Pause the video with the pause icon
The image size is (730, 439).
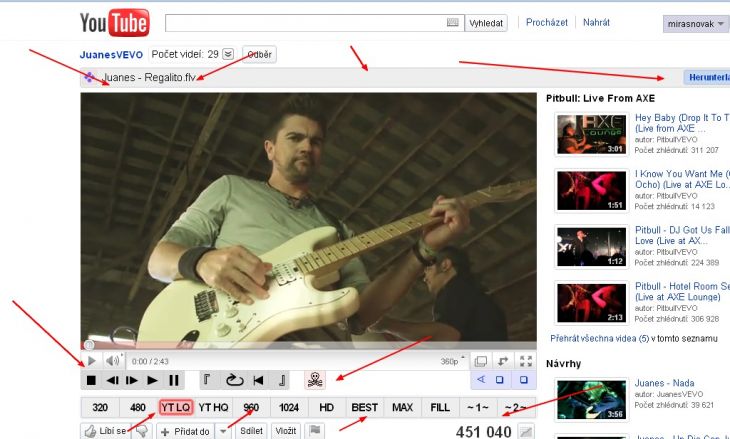coord(174,380)
